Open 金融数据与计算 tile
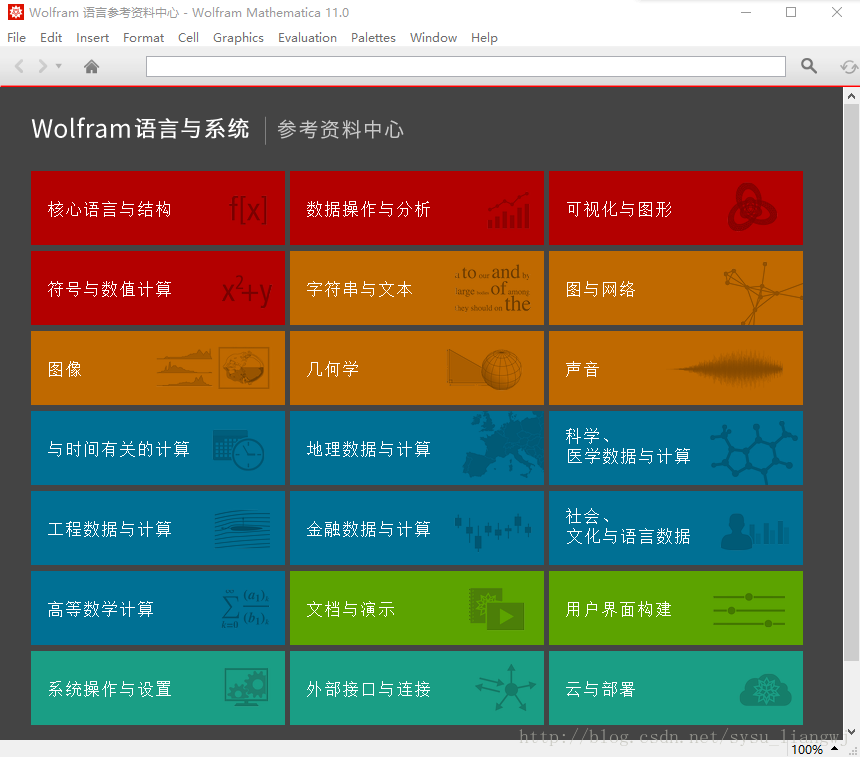 417,528
